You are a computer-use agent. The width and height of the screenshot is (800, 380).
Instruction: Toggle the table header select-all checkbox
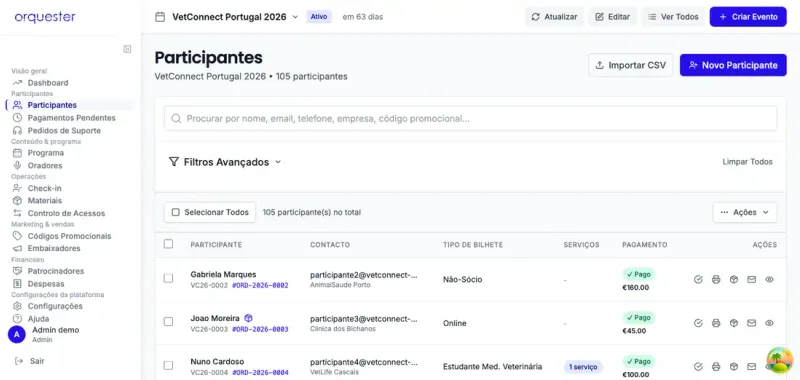pos(168,244)
